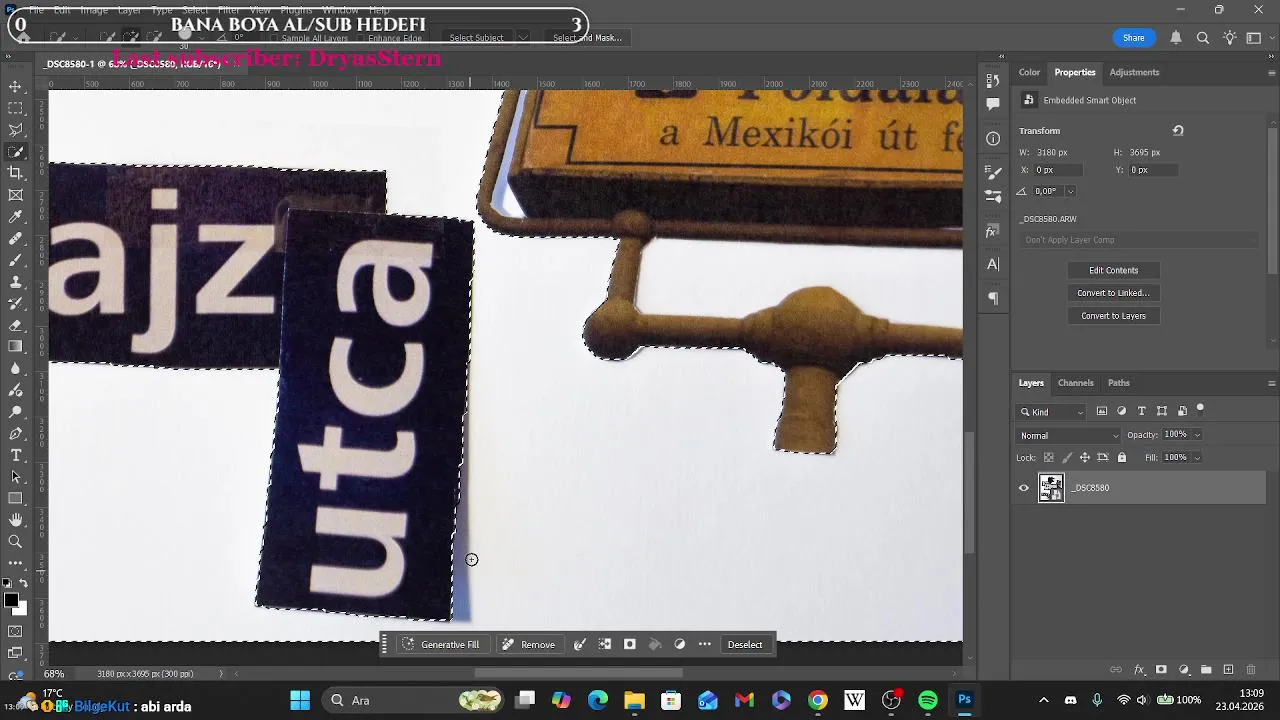Image resolution: width=1280 pixels, height=720 pixels.
Task: Open the Properties panel menu
Action: click(1271, 73)
